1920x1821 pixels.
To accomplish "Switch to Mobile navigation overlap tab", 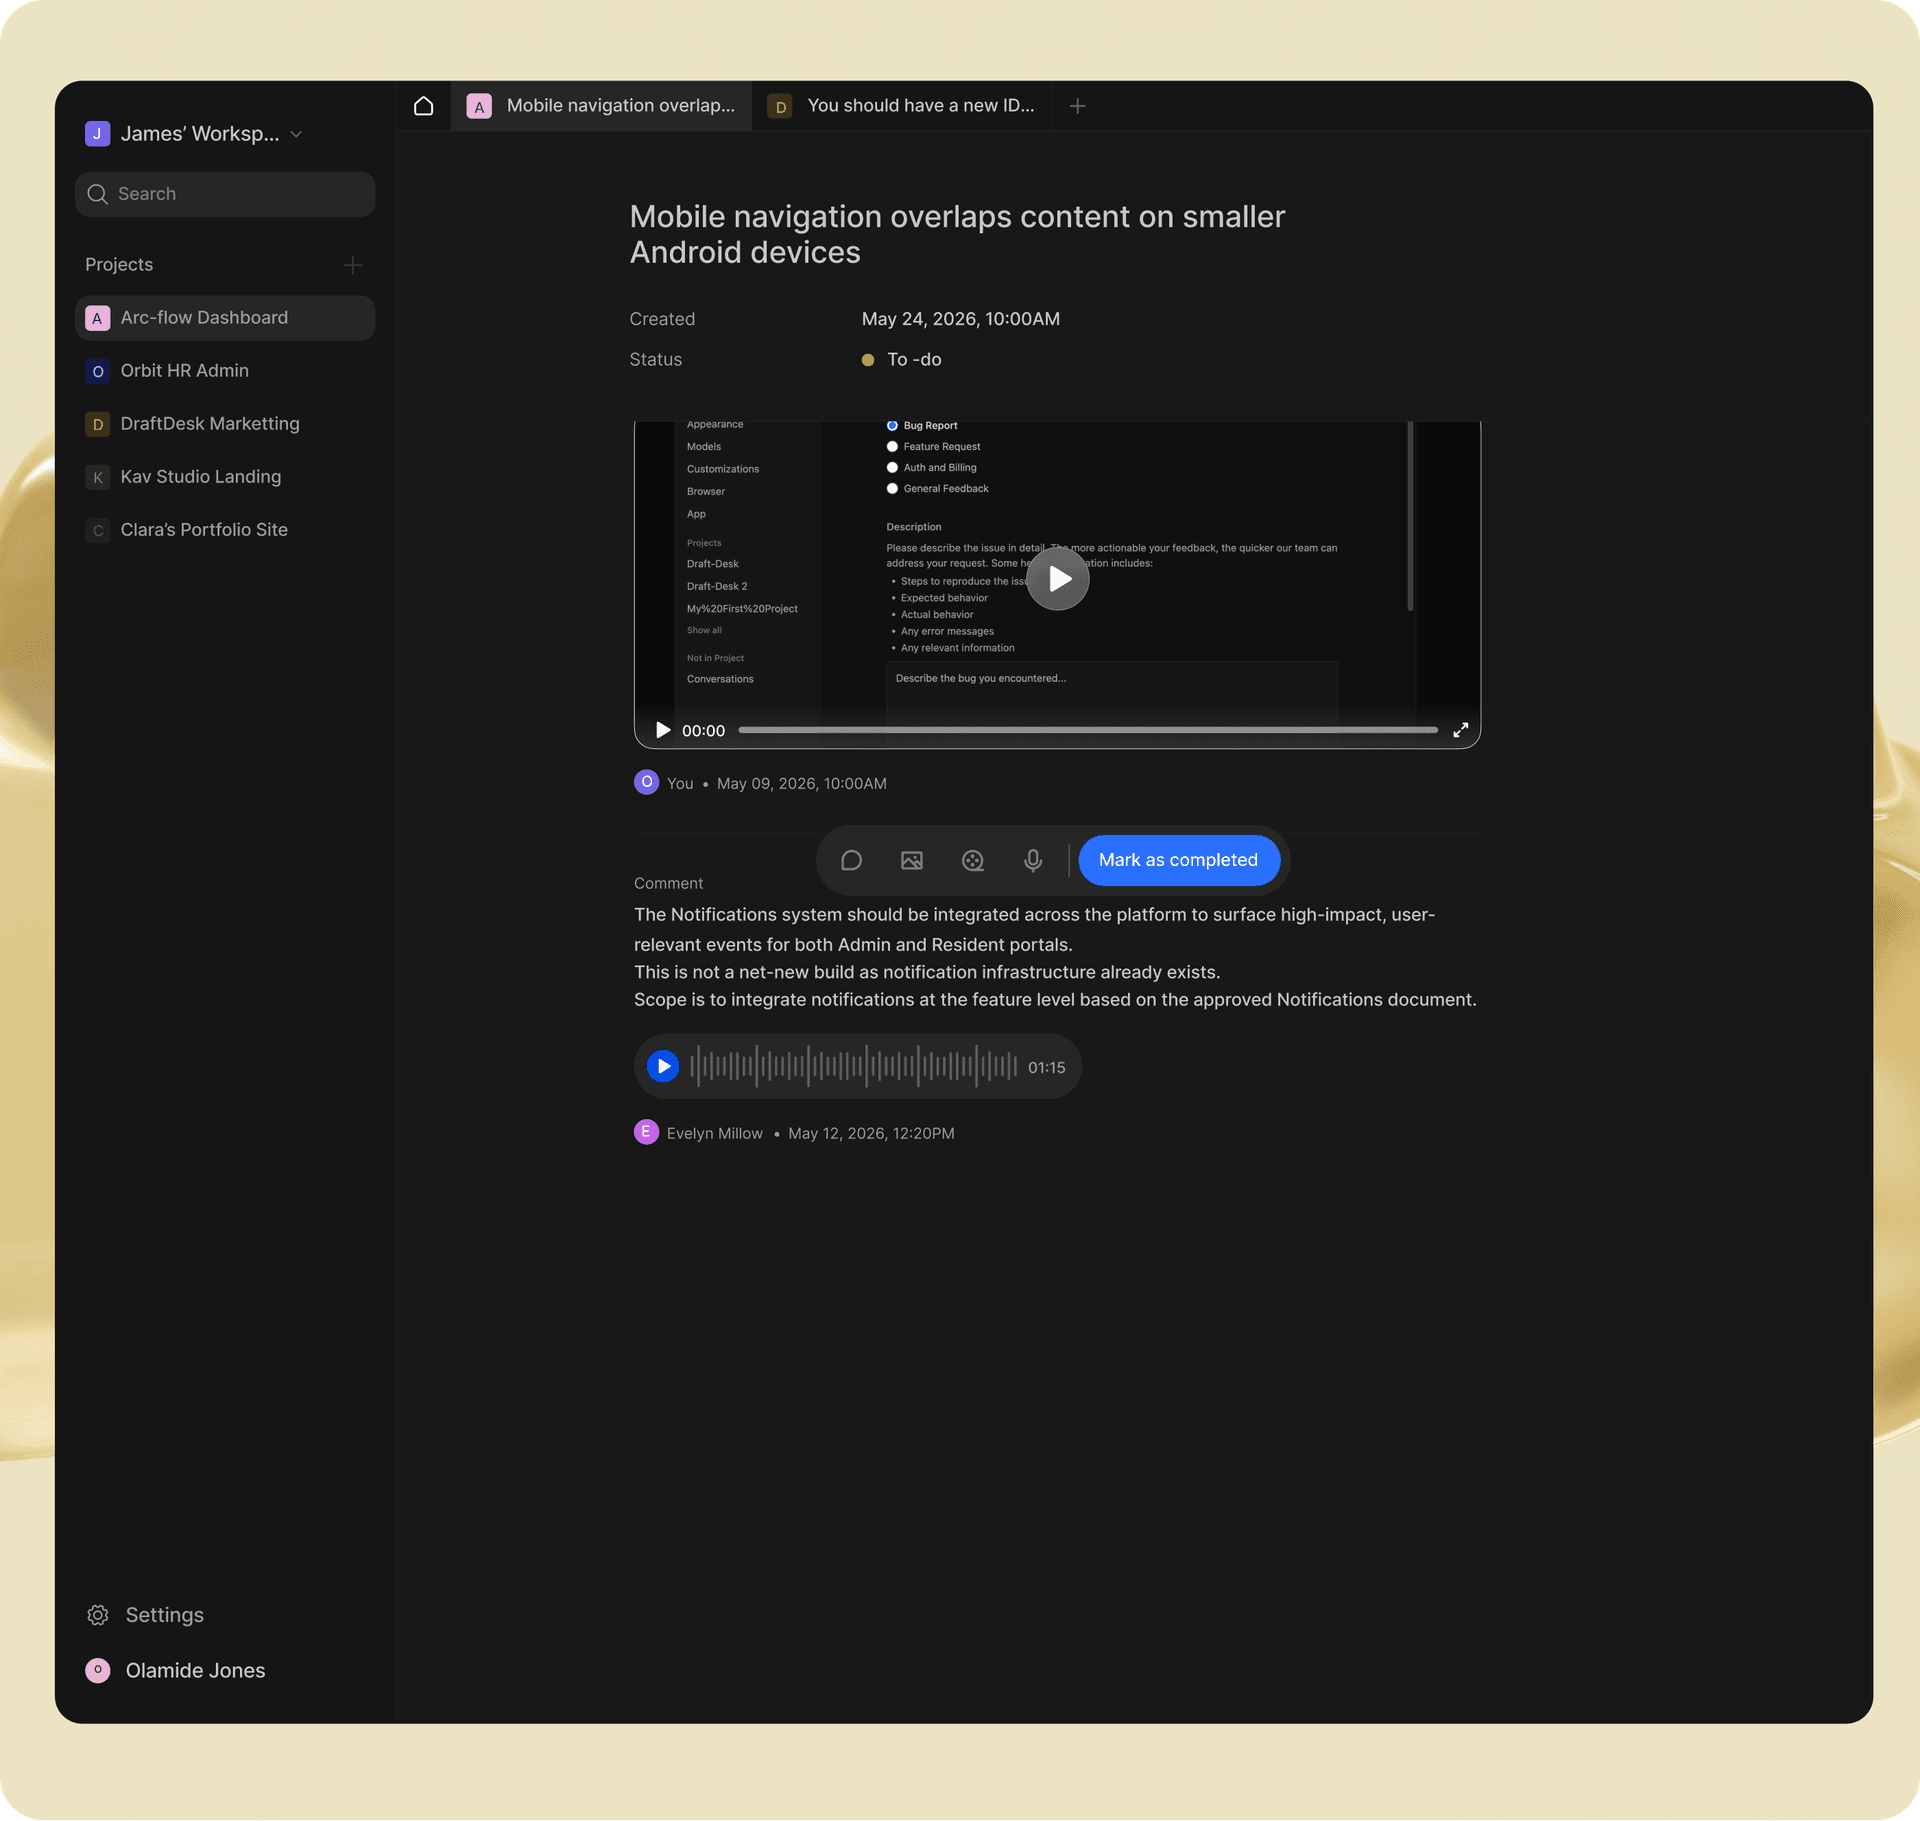I will click(x=602, y=106).
